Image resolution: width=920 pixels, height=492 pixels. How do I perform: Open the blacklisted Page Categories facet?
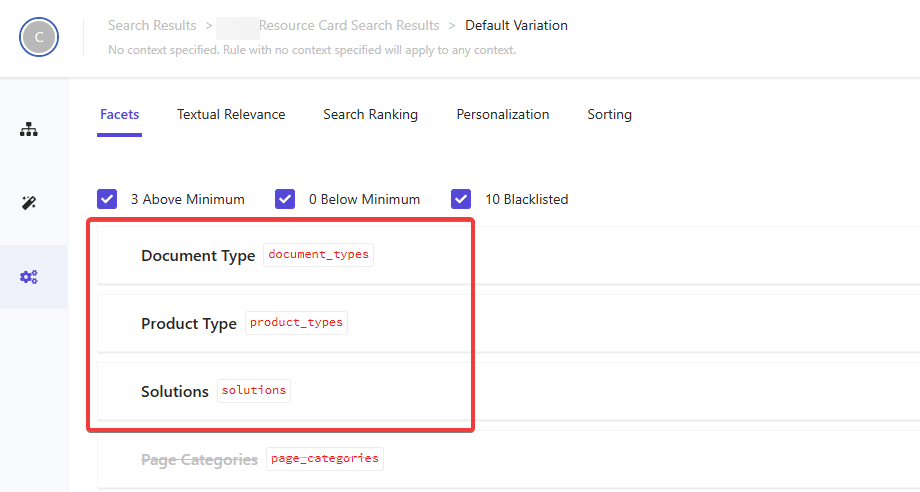click(199, 460)
